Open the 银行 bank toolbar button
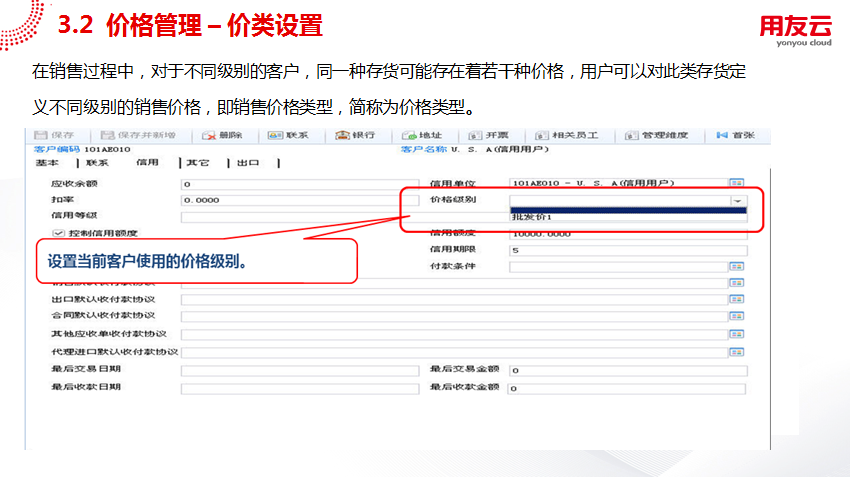Screen dimensions: 850x477 [355, 135]
